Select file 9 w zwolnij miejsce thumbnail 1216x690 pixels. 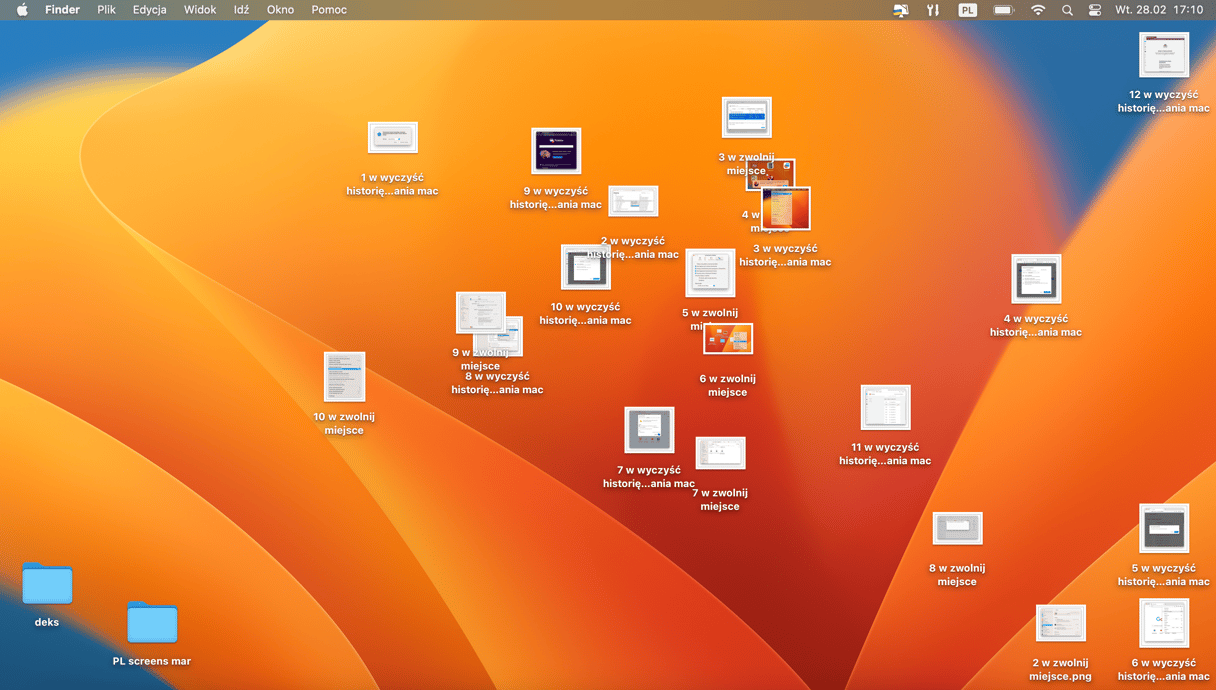(481, 313)
